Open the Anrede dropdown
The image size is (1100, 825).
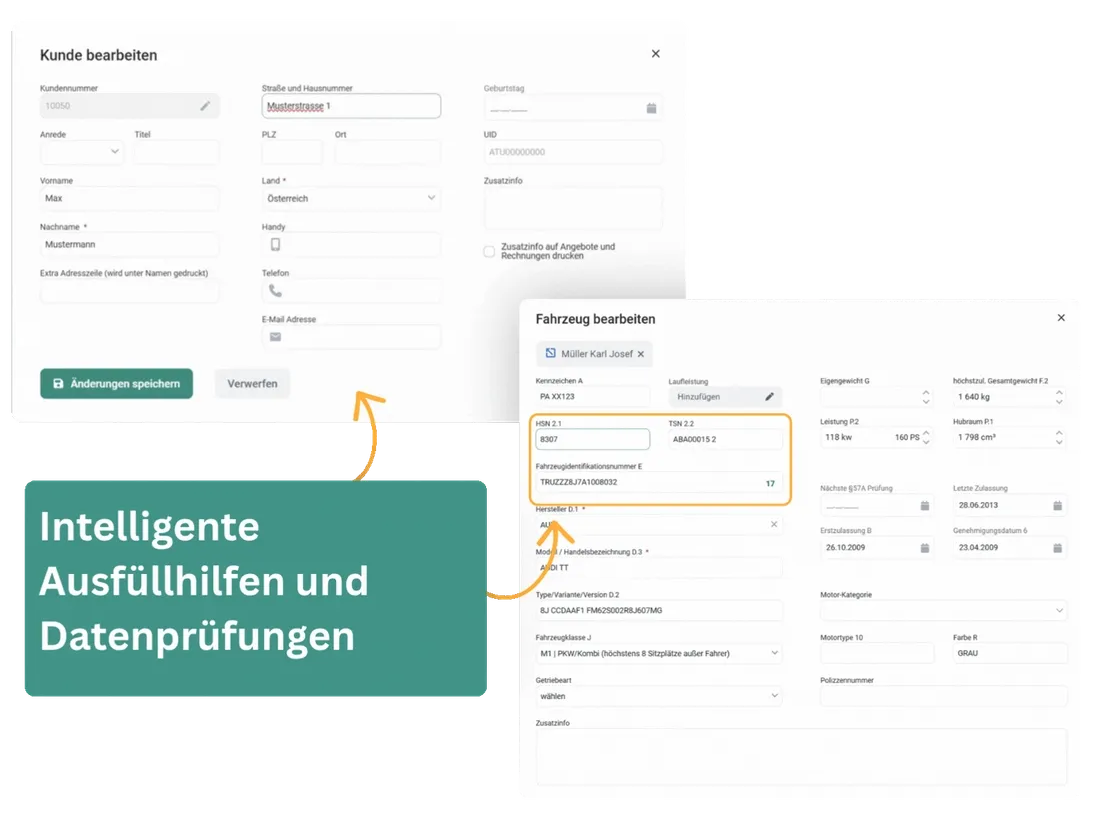coord(81,152)
